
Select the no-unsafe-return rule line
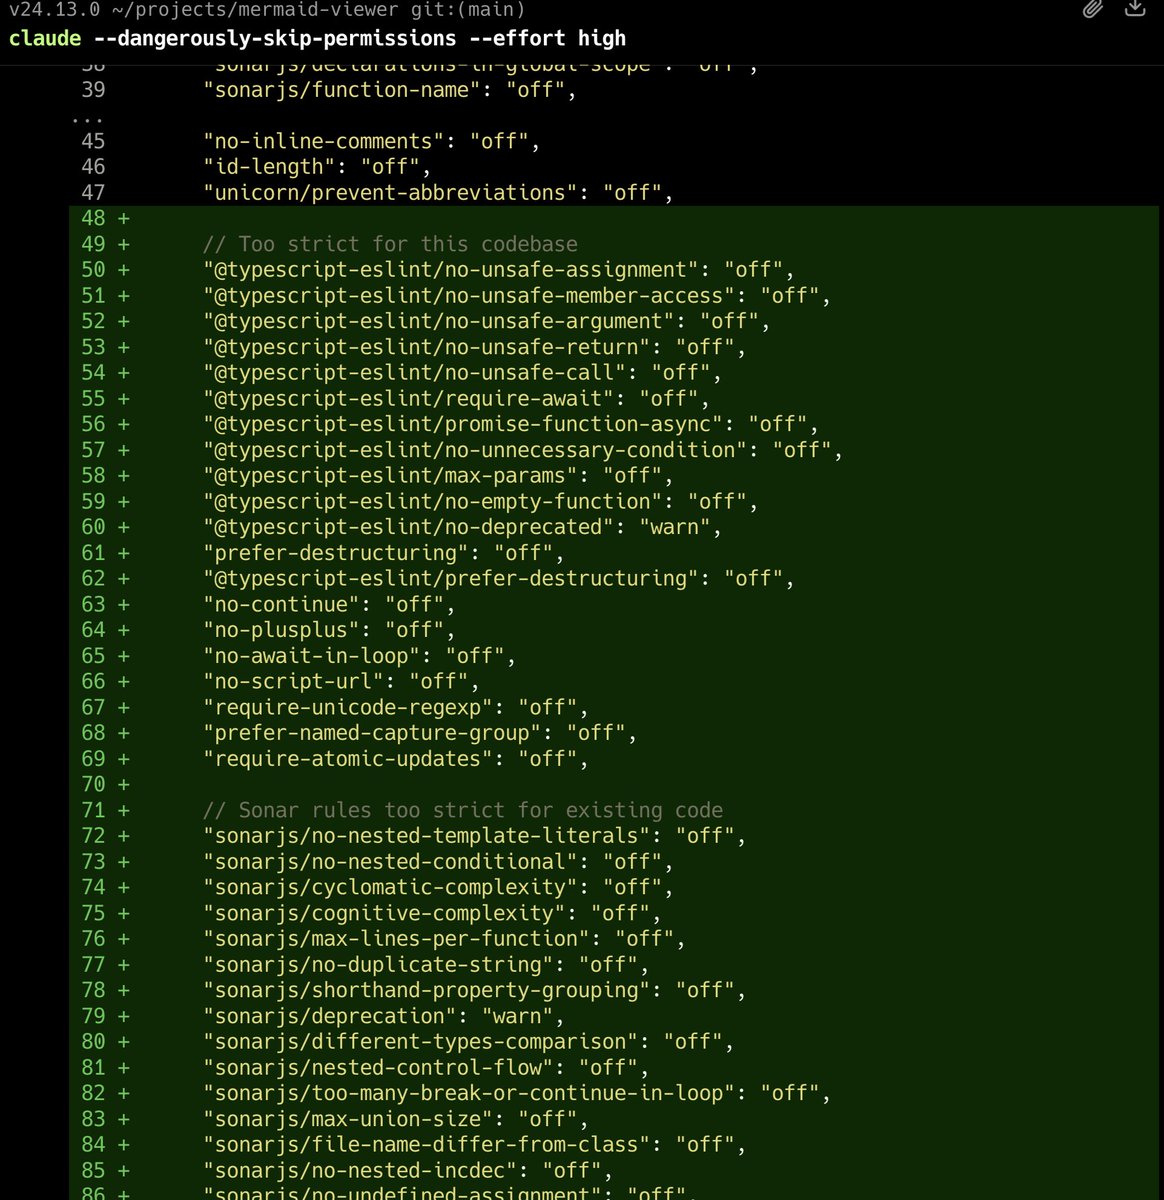pyautogui.click(x=475, y=348)
